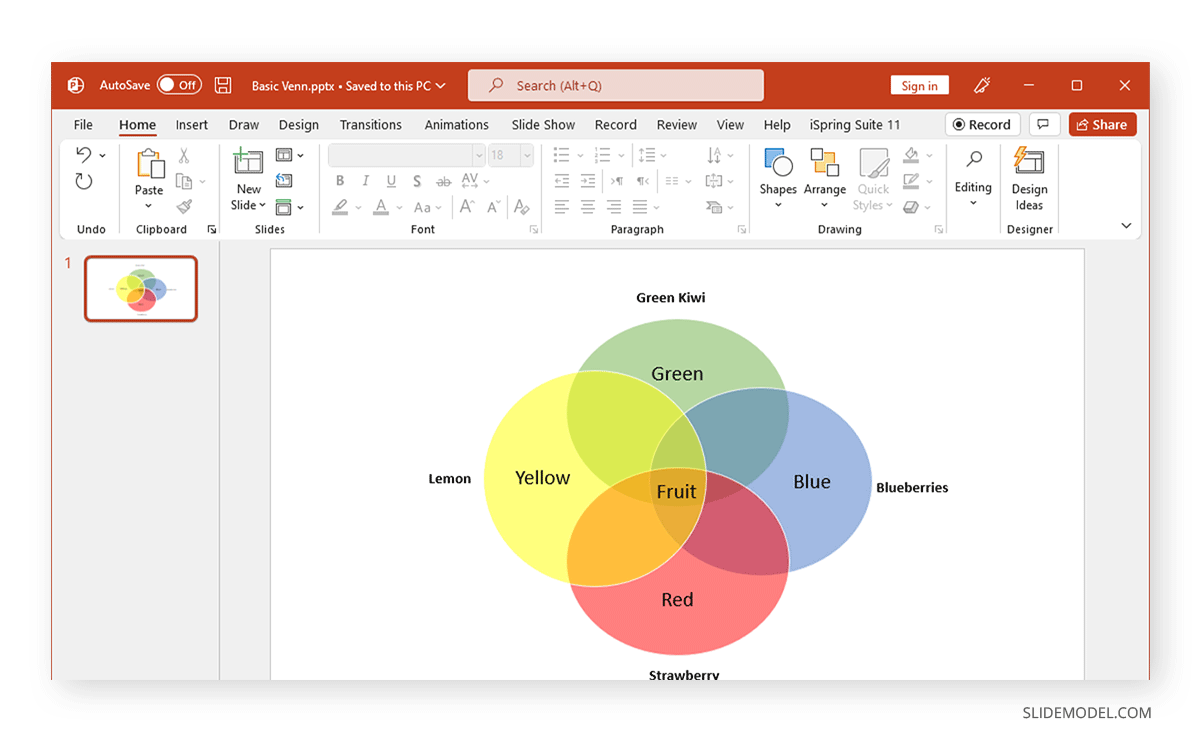Decrease font size with A-down icon
The image size is (1200, 743).
[x=493, y=207]
